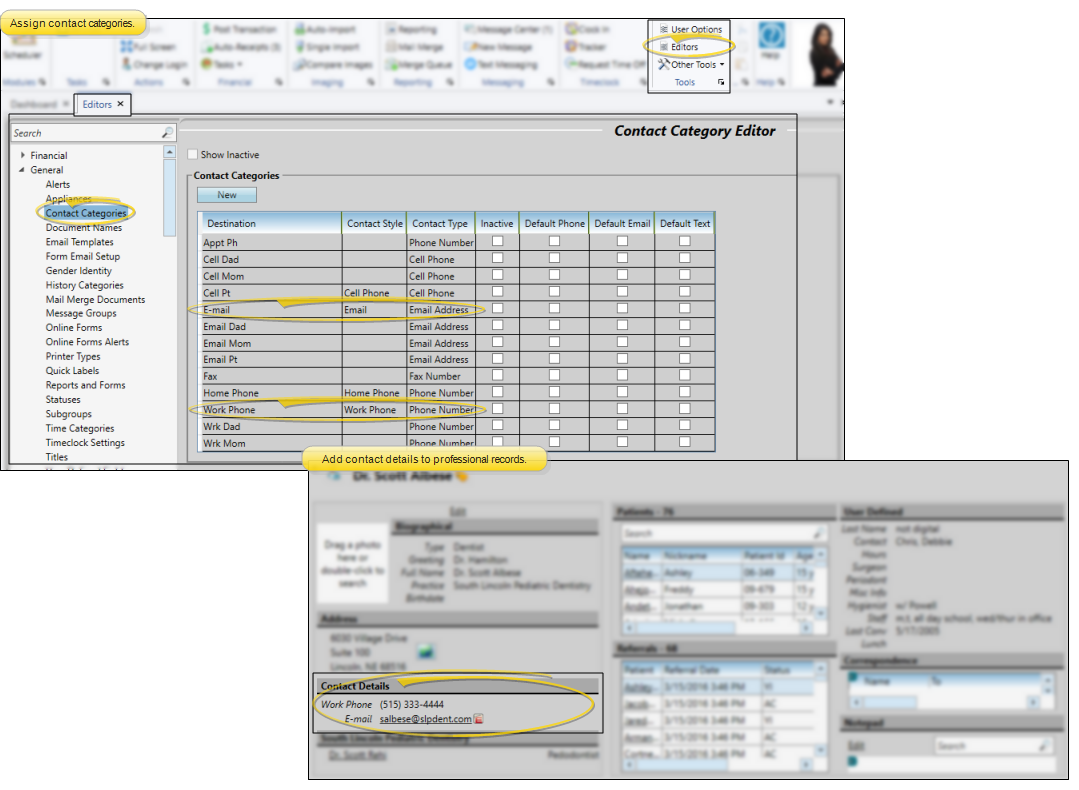This screenshot has width=1079, height=790.
Task: Expand the Financial tree node
Action: click(23, 156)
